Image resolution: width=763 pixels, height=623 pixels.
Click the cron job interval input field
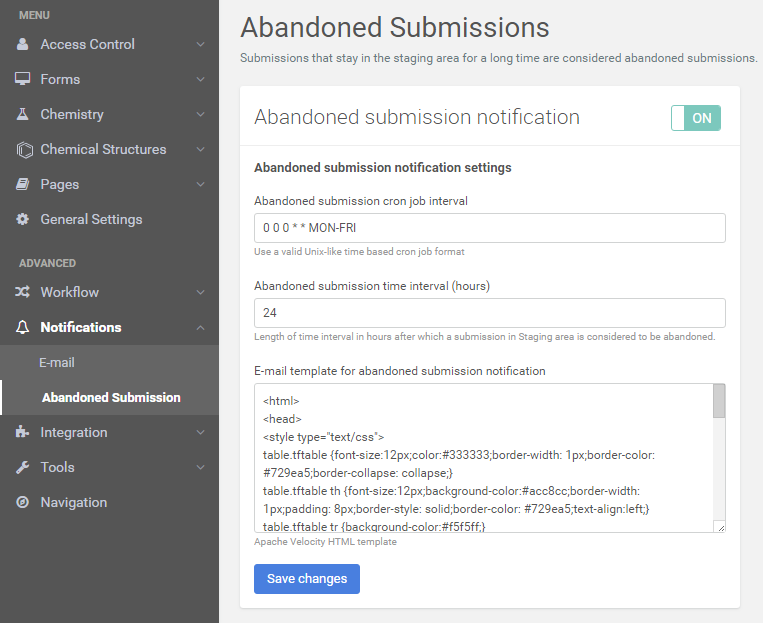coord(489,228)
